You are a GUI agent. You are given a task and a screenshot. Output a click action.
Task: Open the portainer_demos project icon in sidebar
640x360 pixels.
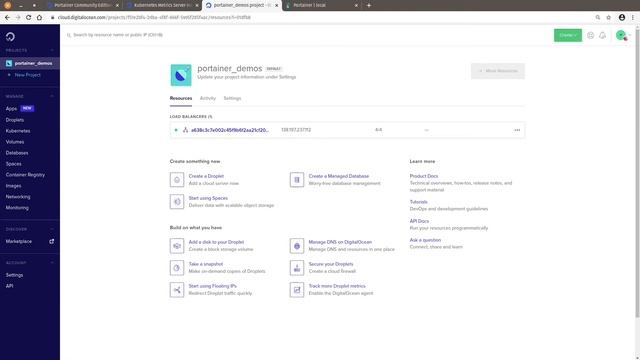coord(9,63)
